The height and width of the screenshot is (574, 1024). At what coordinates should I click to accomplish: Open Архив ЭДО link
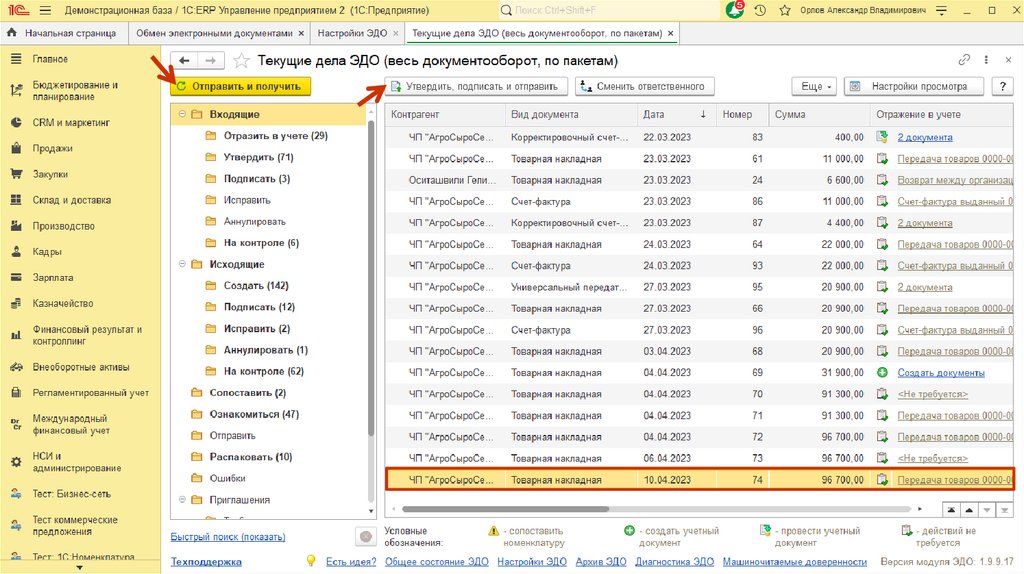pos(599,562)
